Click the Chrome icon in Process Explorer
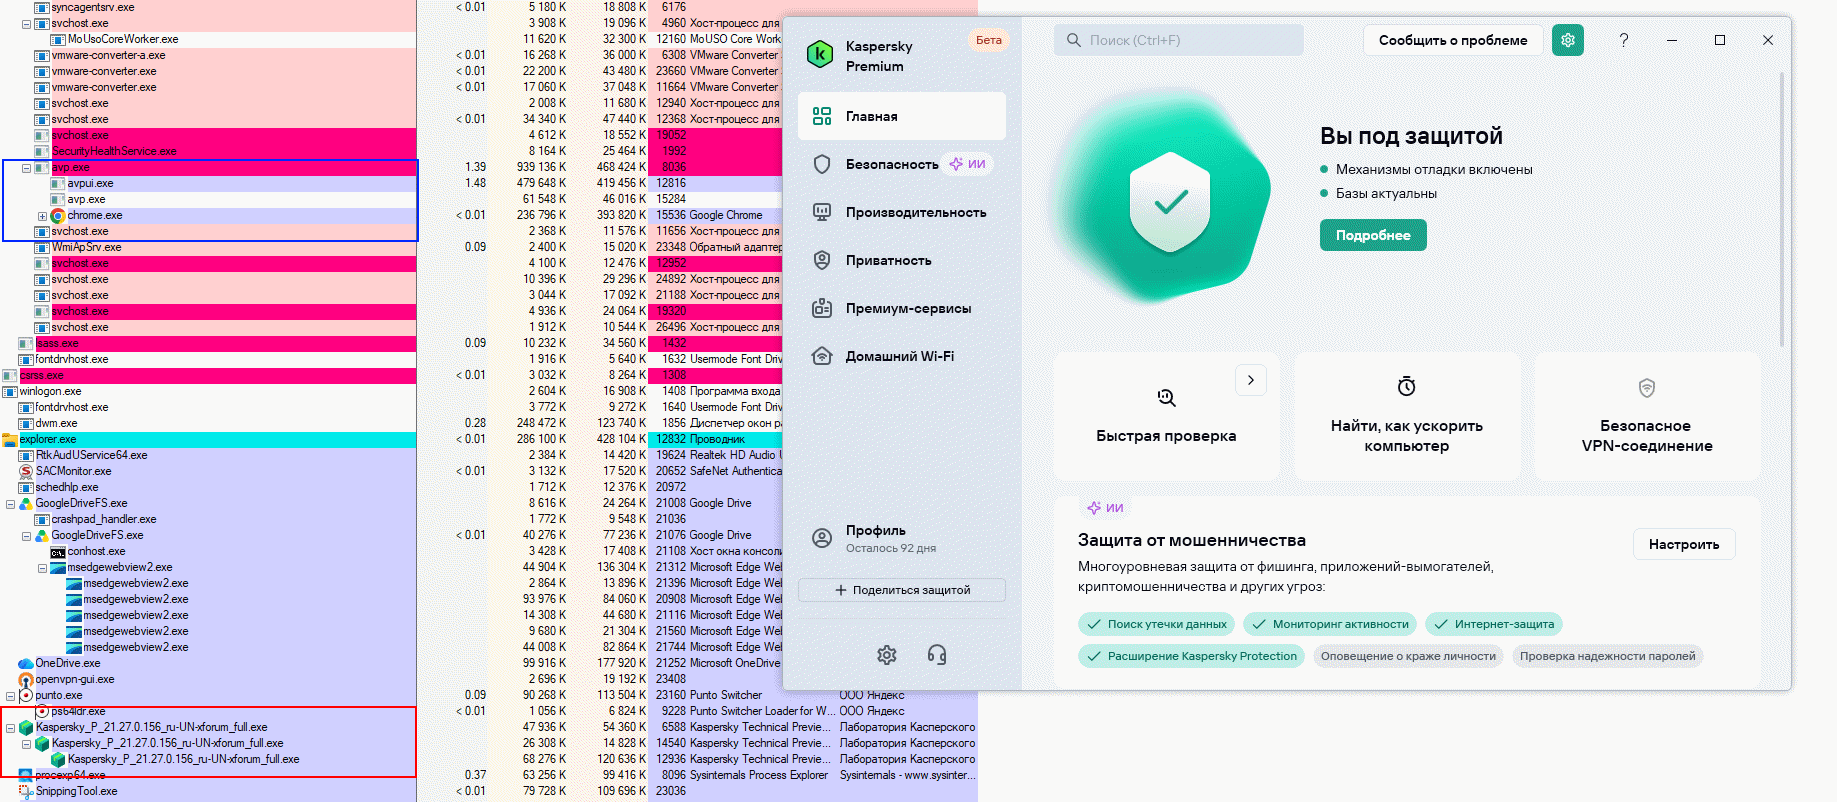Screen dimensions: 1837x802 click(58, 215)
